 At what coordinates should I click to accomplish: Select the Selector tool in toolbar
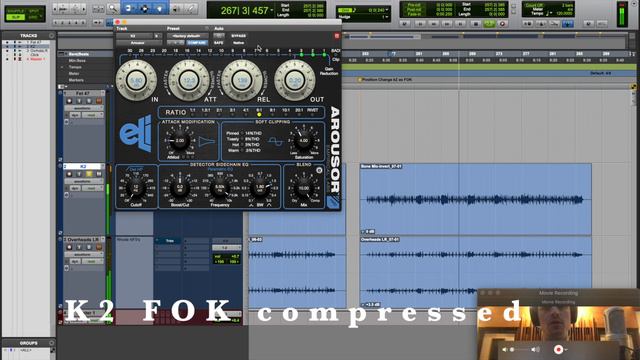(x=144, y=8)
